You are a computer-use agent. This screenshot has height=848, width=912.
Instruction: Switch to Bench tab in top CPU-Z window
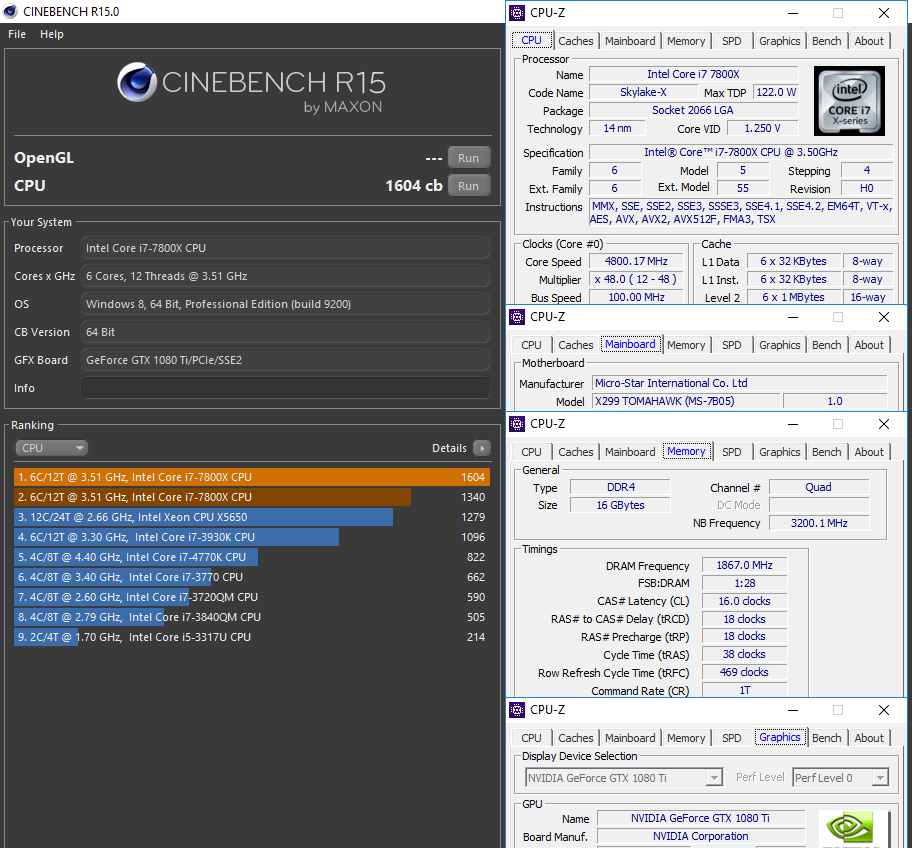826,41
